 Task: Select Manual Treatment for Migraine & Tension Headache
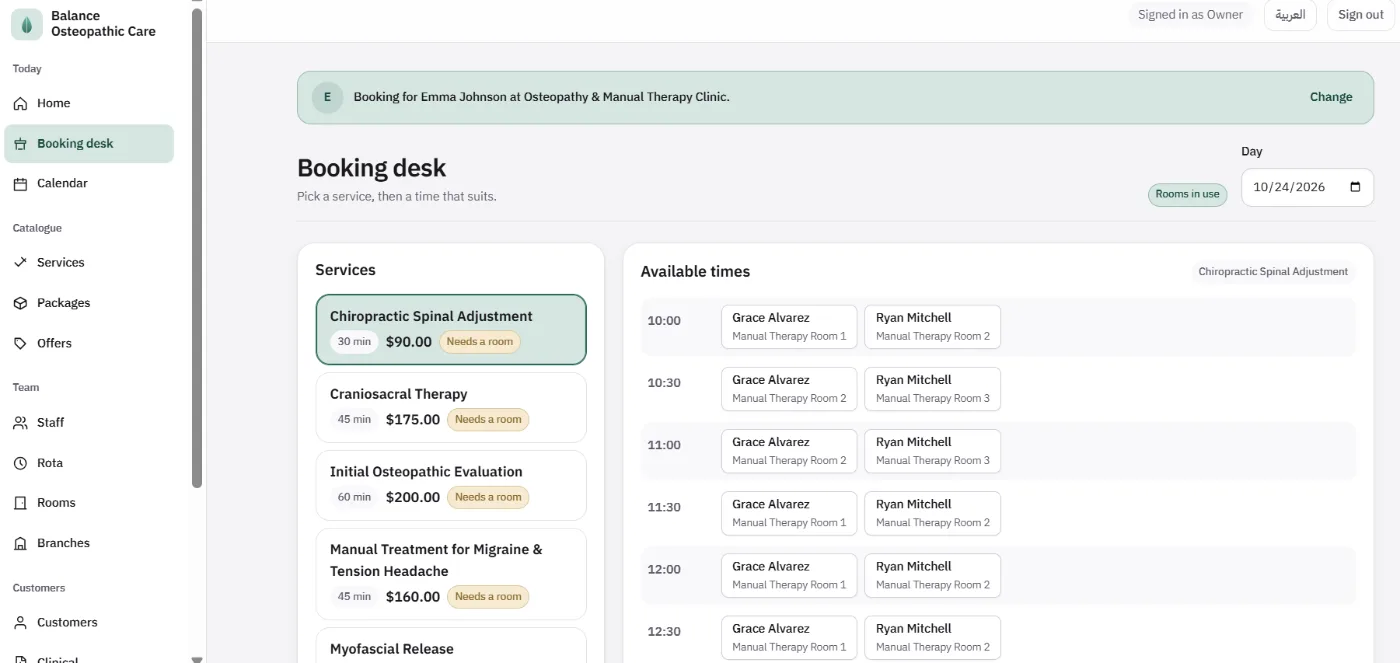pyautogui.click(x=451, y=574)
